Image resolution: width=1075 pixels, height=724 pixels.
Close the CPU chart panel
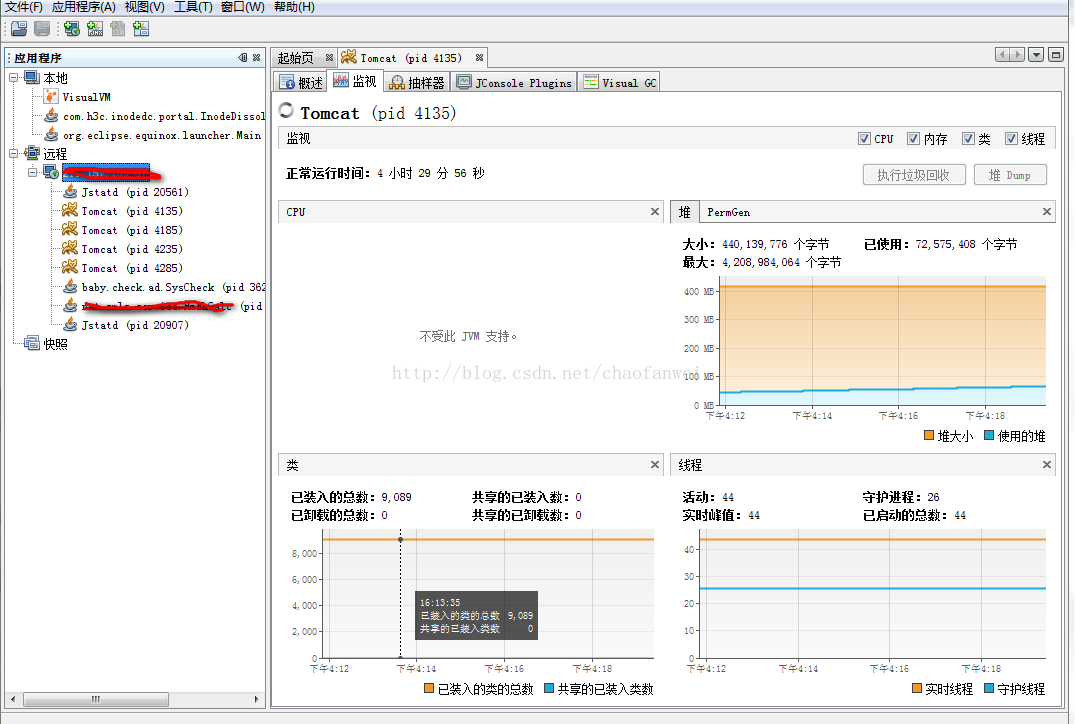point(655,212)
